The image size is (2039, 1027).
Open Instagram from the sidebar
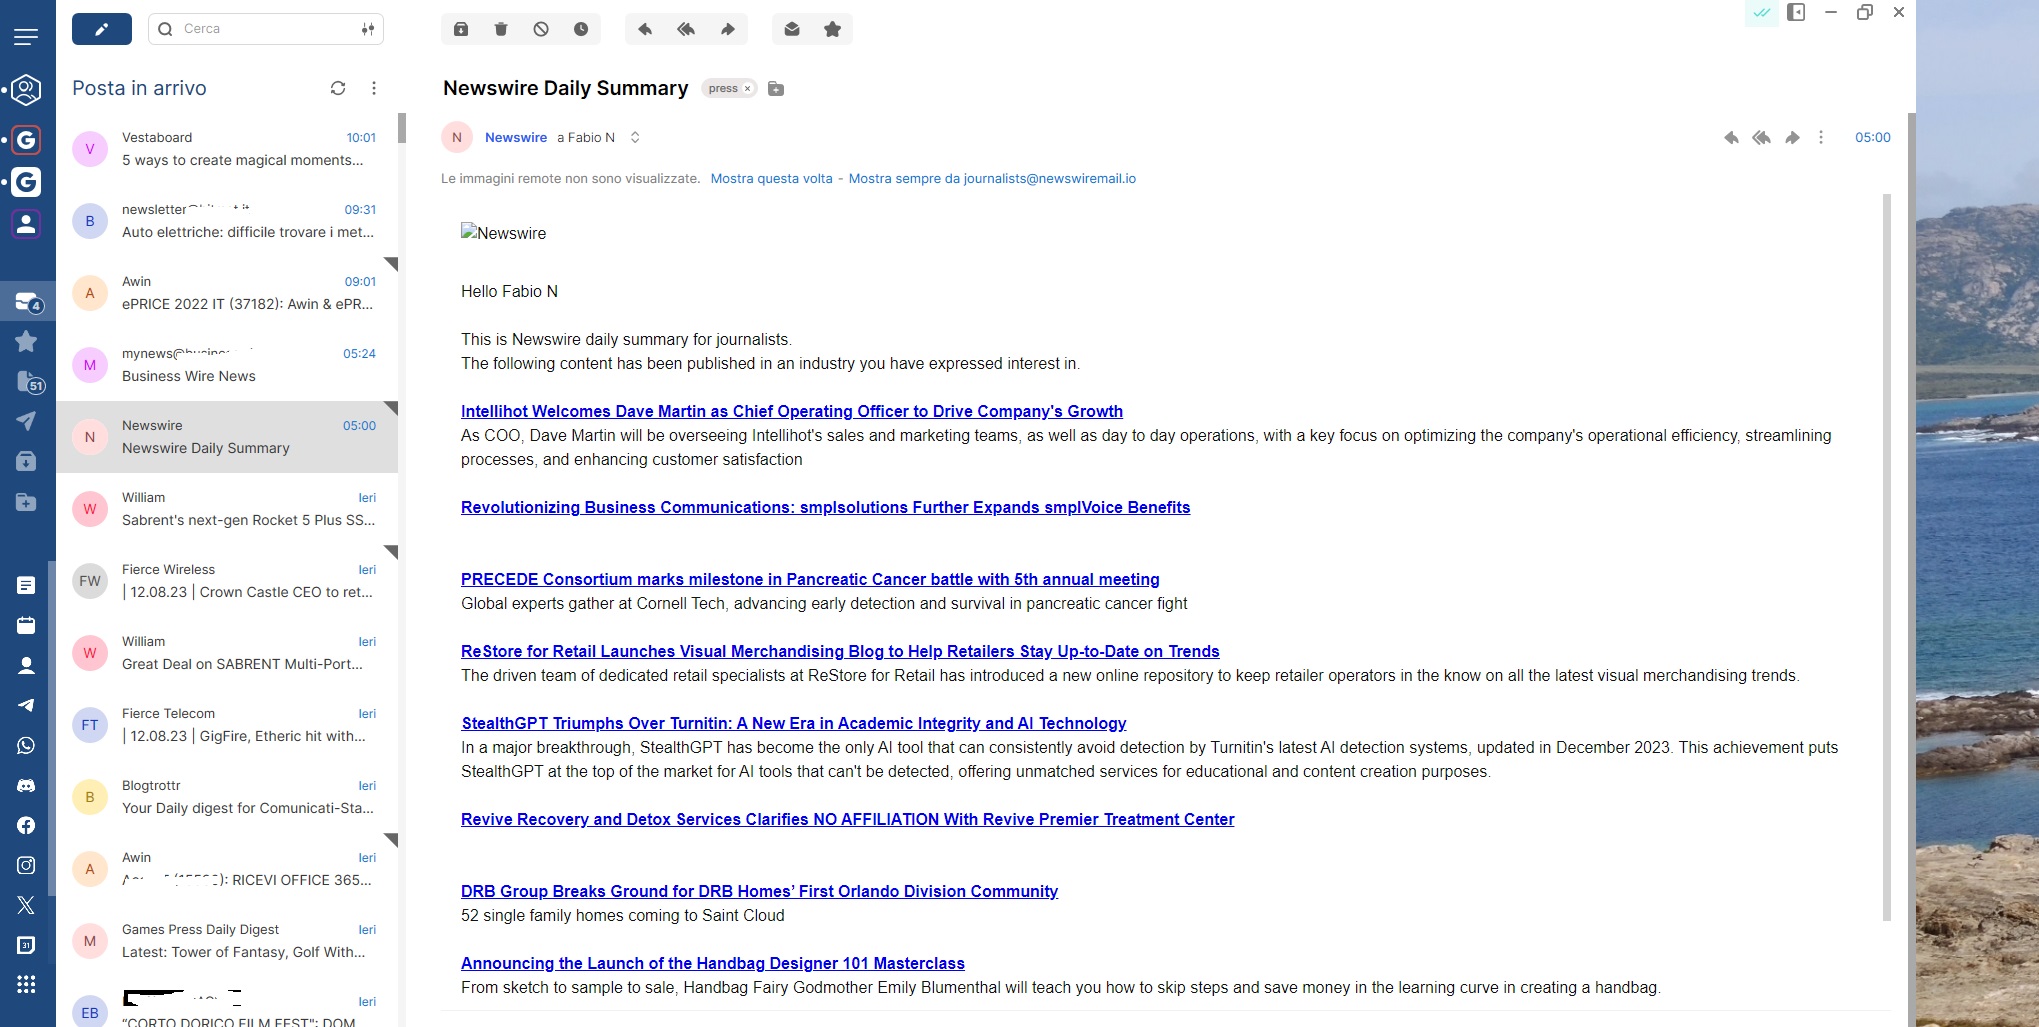coord(26,865)
